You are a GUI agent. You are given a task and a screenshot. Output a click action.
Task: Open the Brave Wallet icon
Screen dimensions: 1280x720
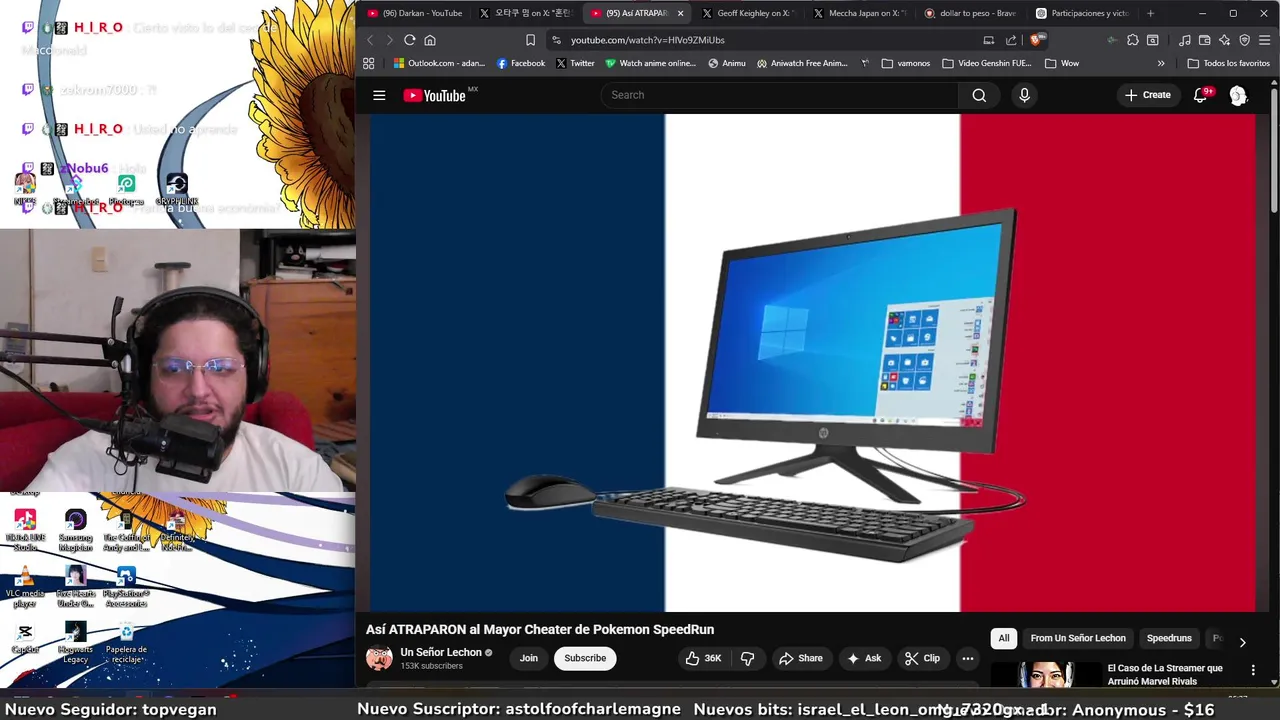pyautogui.click(x=1205, y=40)
